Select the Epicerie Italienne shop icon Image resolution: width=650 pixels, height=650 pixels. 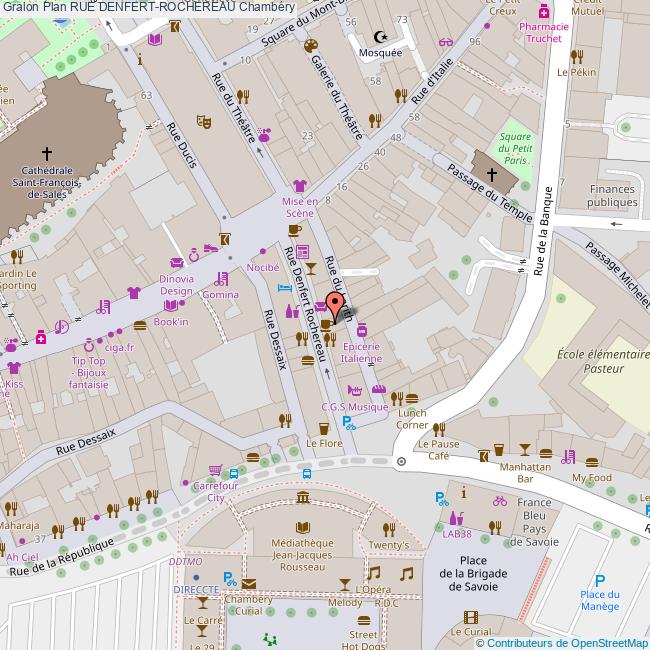point(361,329)
